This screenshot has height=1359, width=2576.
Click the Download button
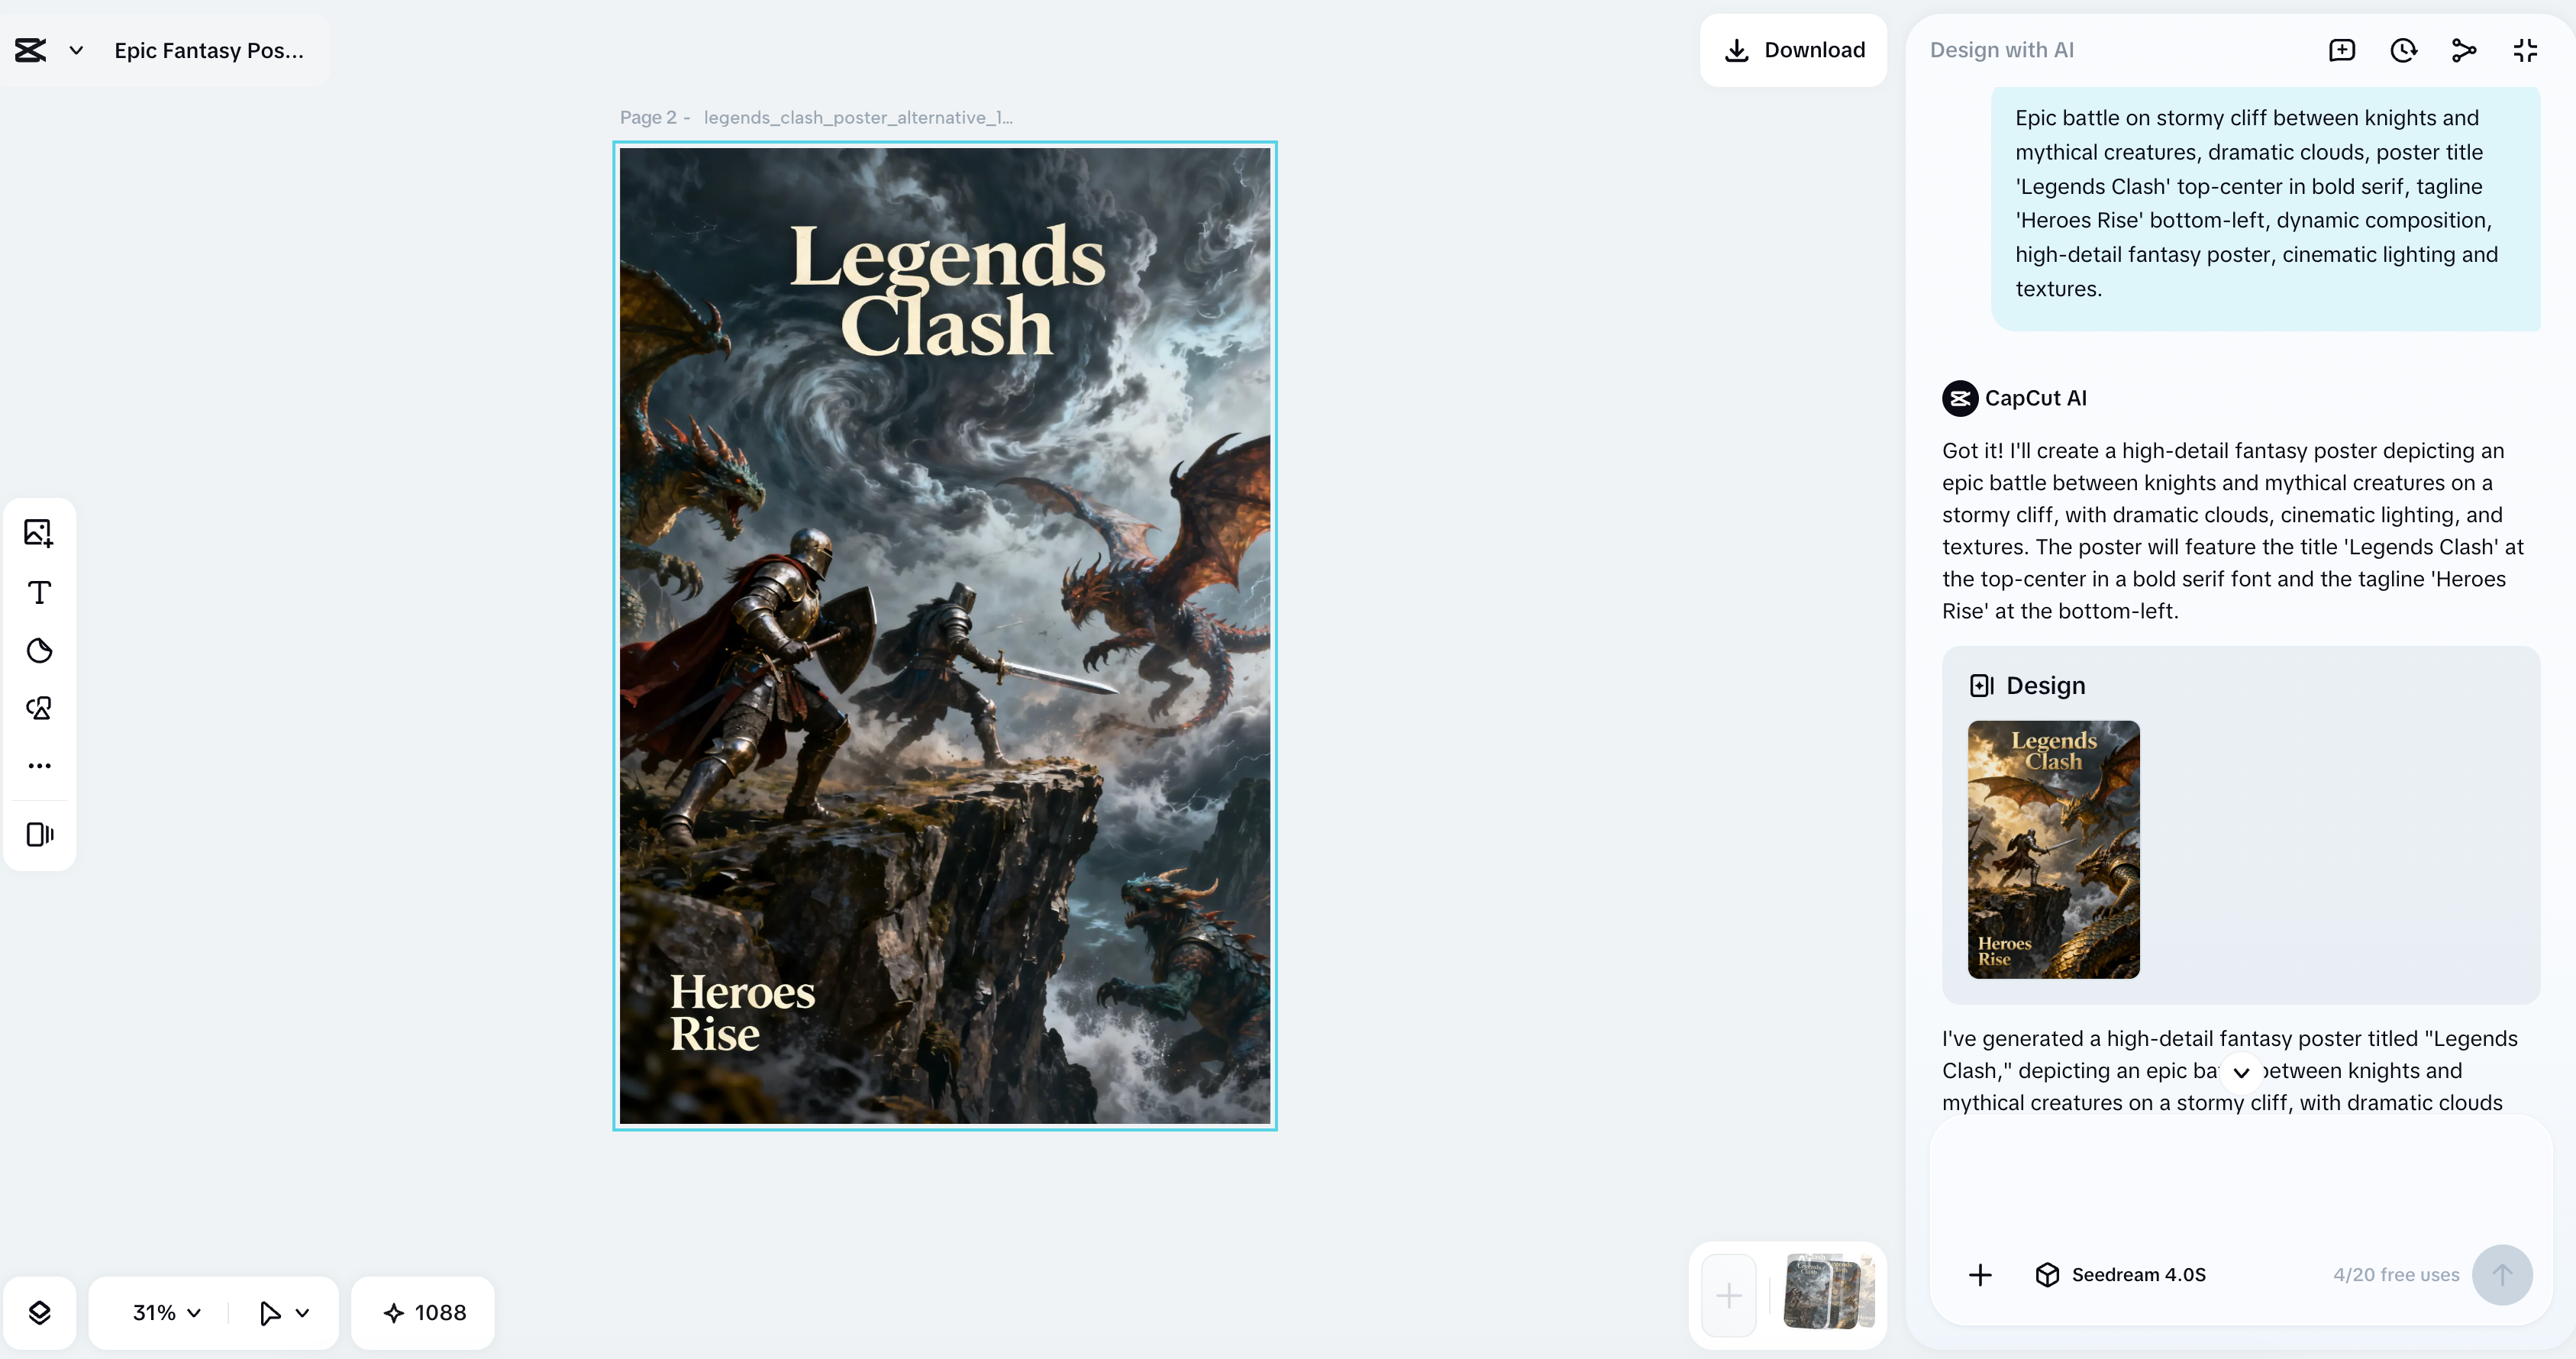click(x=1793, y=49)
